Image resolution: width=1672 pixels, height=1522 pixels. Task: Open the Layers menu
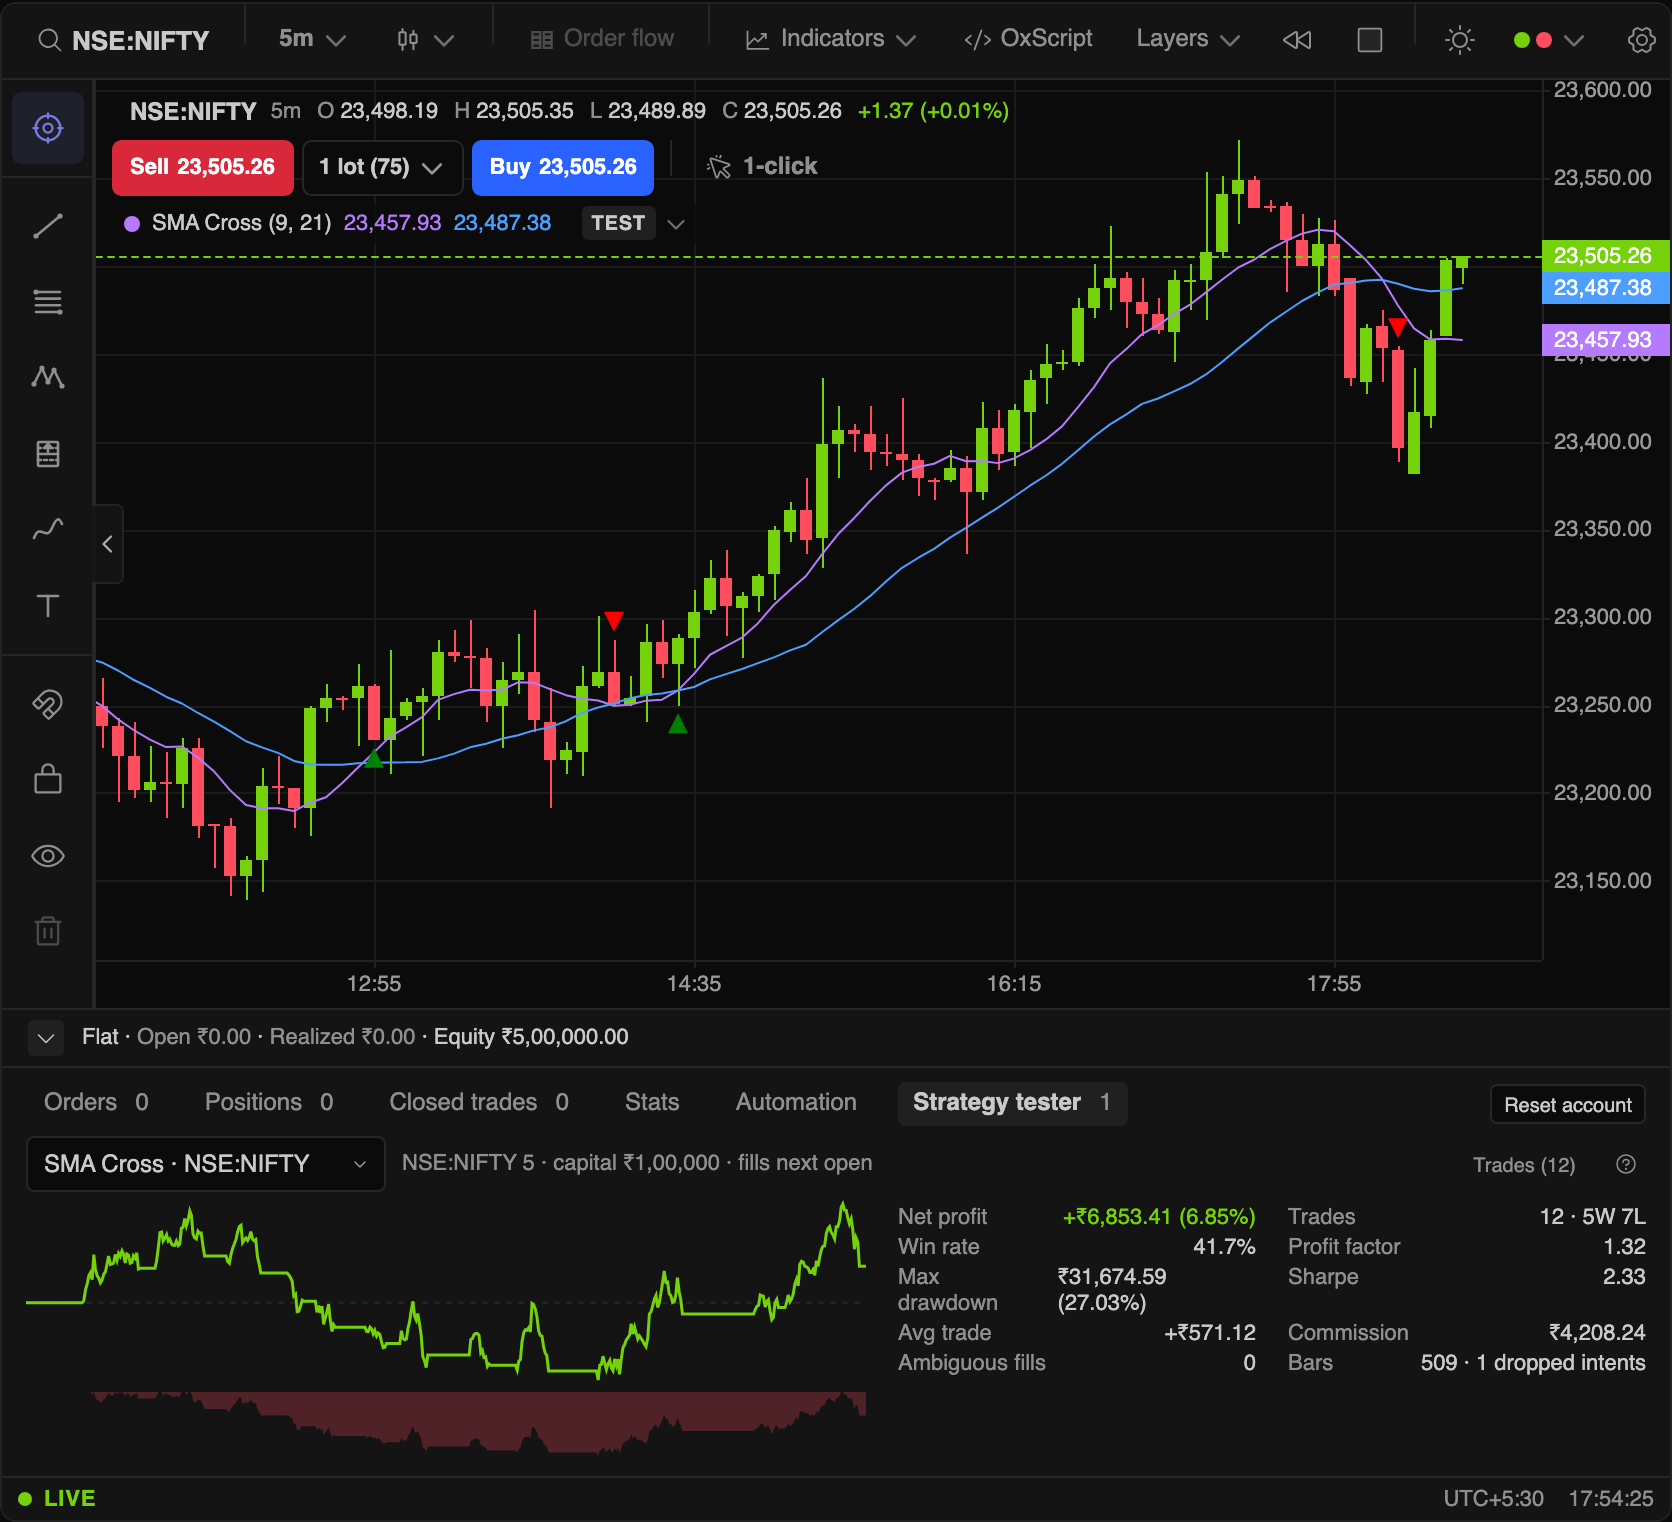[x=1188, y=39]
